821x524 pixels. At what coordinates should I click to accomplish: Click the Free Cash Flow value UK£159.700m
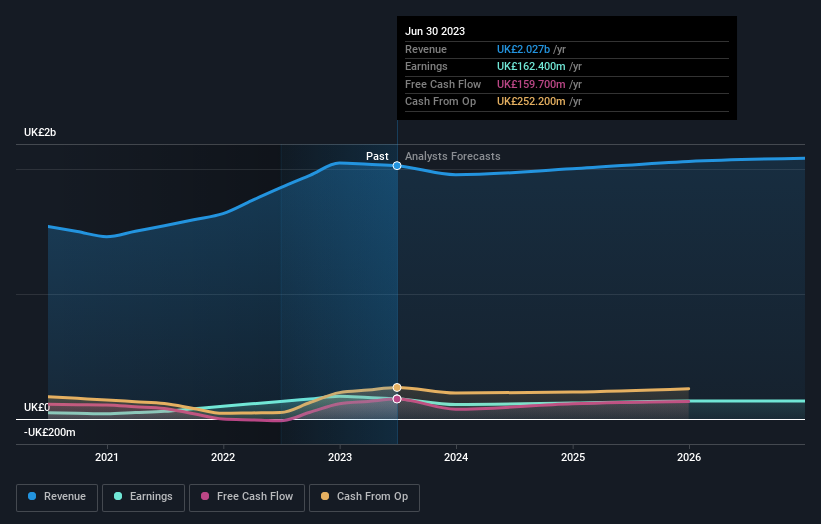tap(531, 84)
